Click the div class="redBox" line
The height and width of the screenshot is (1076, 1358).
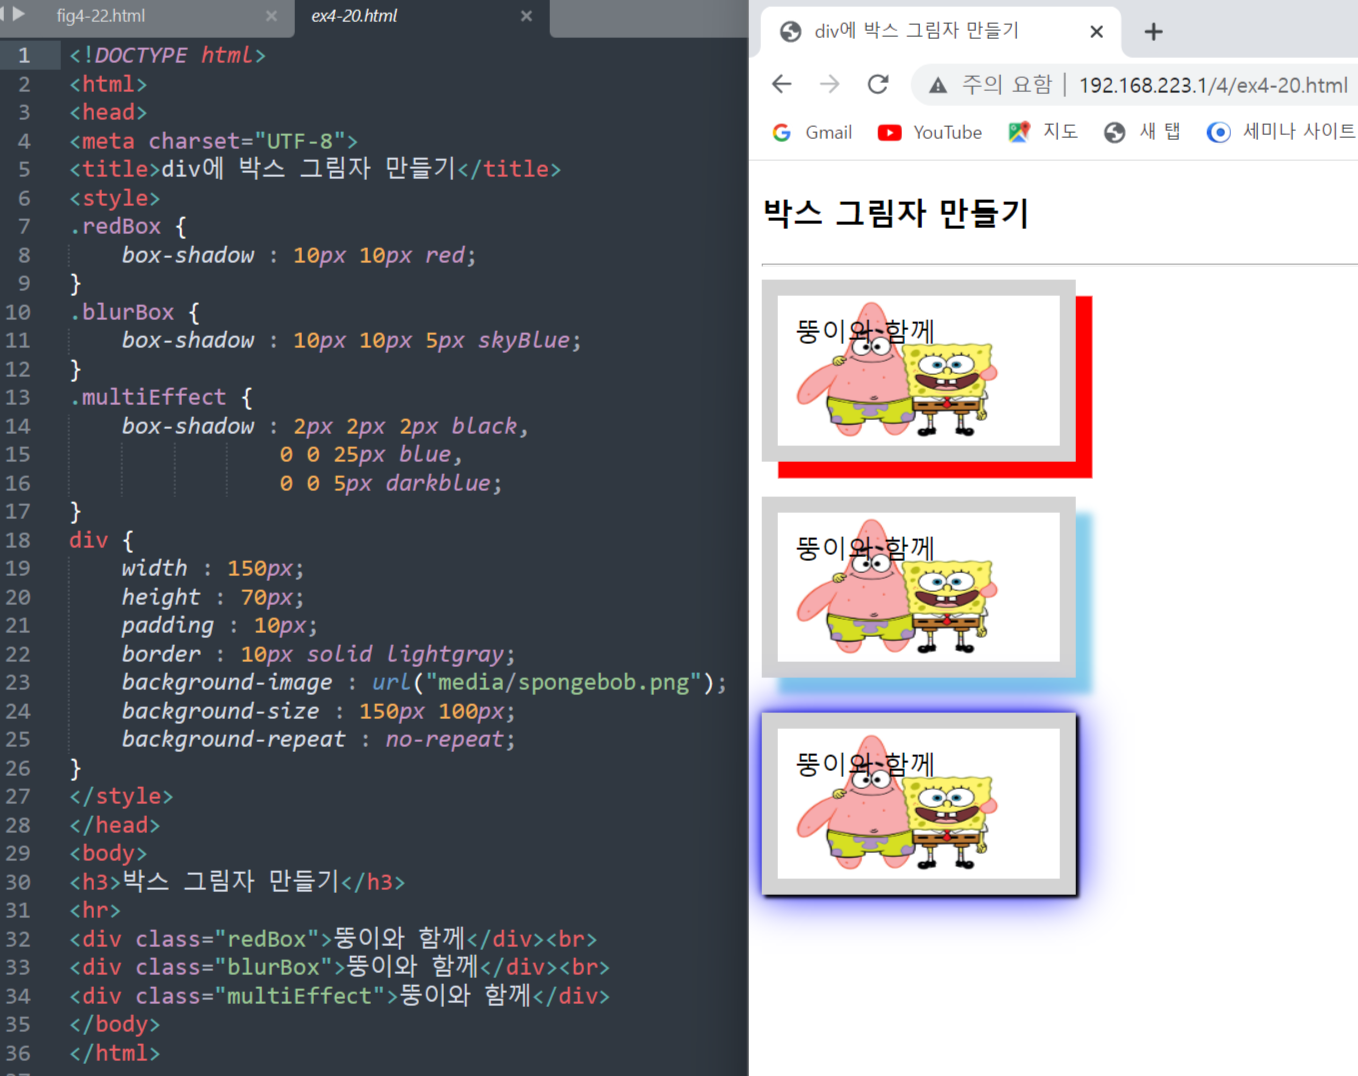pyautogui.click(x=333, y=938)
